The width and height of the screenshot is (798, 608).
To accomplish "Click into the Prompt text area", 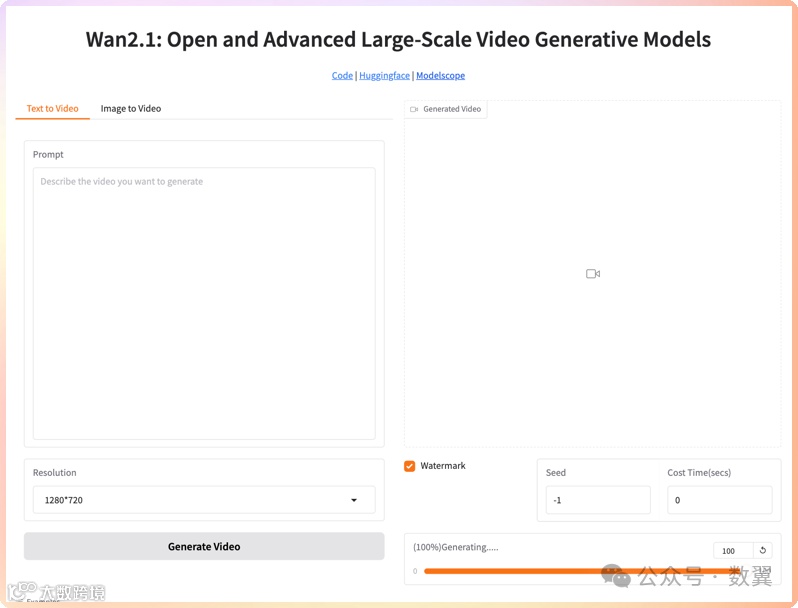I will [204, 303].
